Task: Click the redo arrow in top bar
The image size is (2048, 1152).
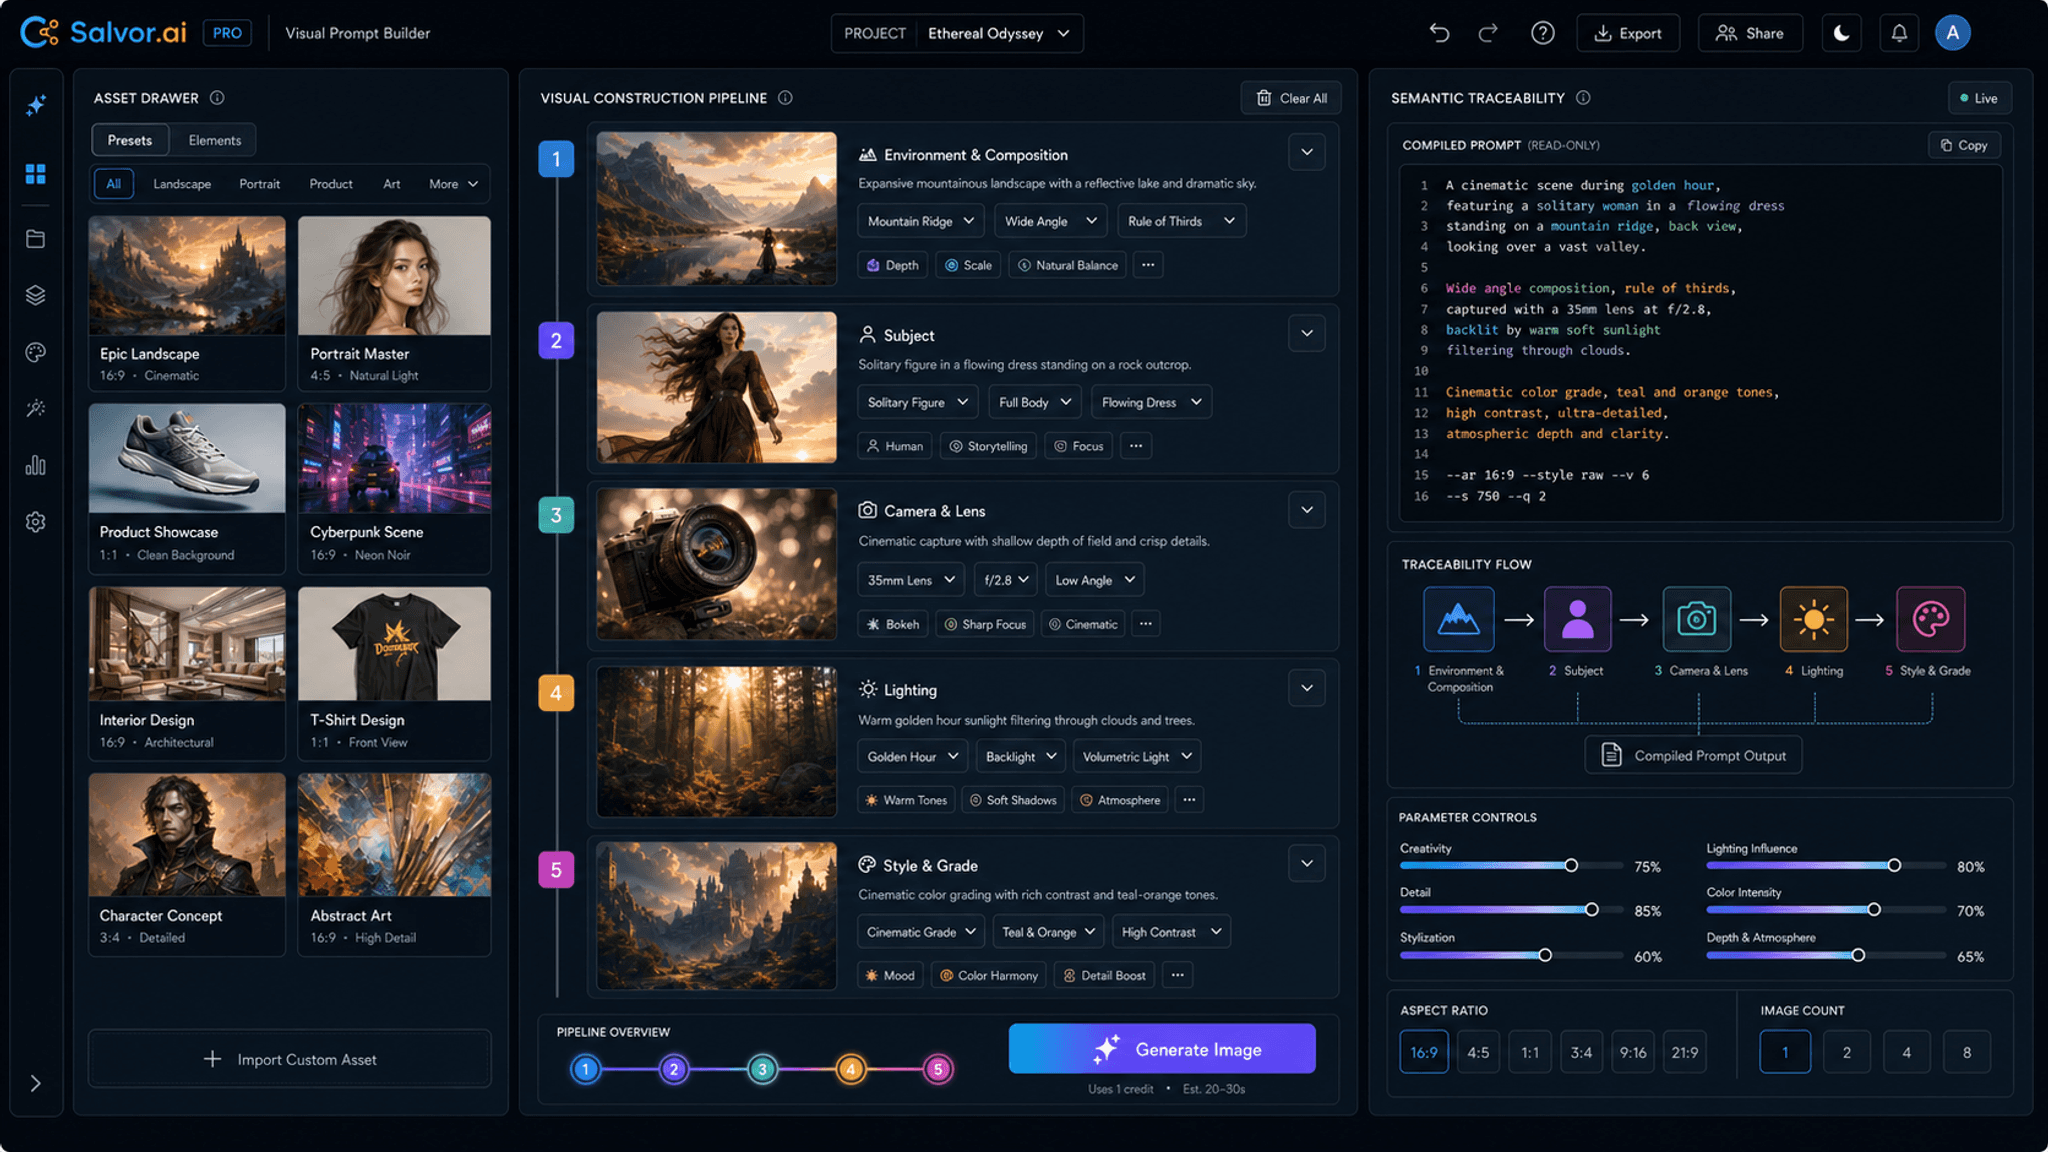Action: [1488, 33]
